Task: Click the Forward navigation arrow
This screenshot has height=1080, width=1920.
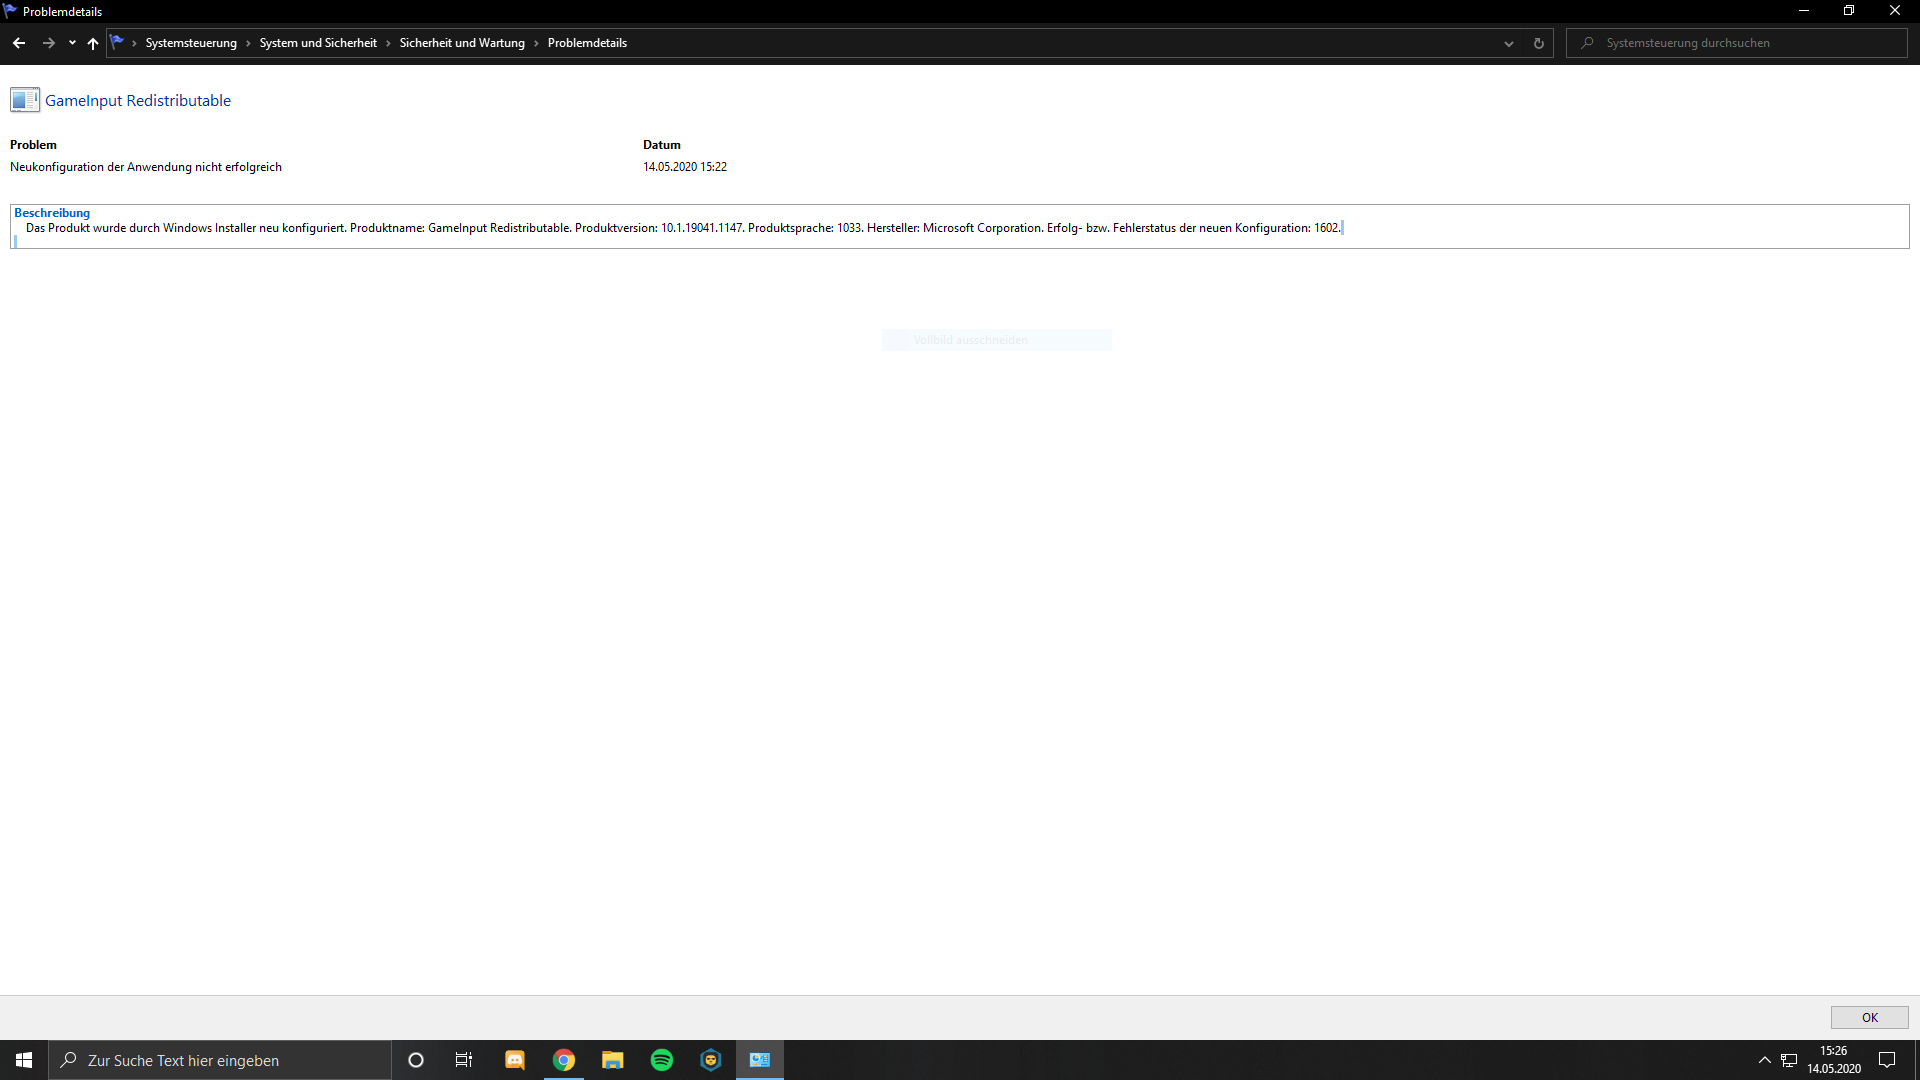Action: tap(48, 43)
